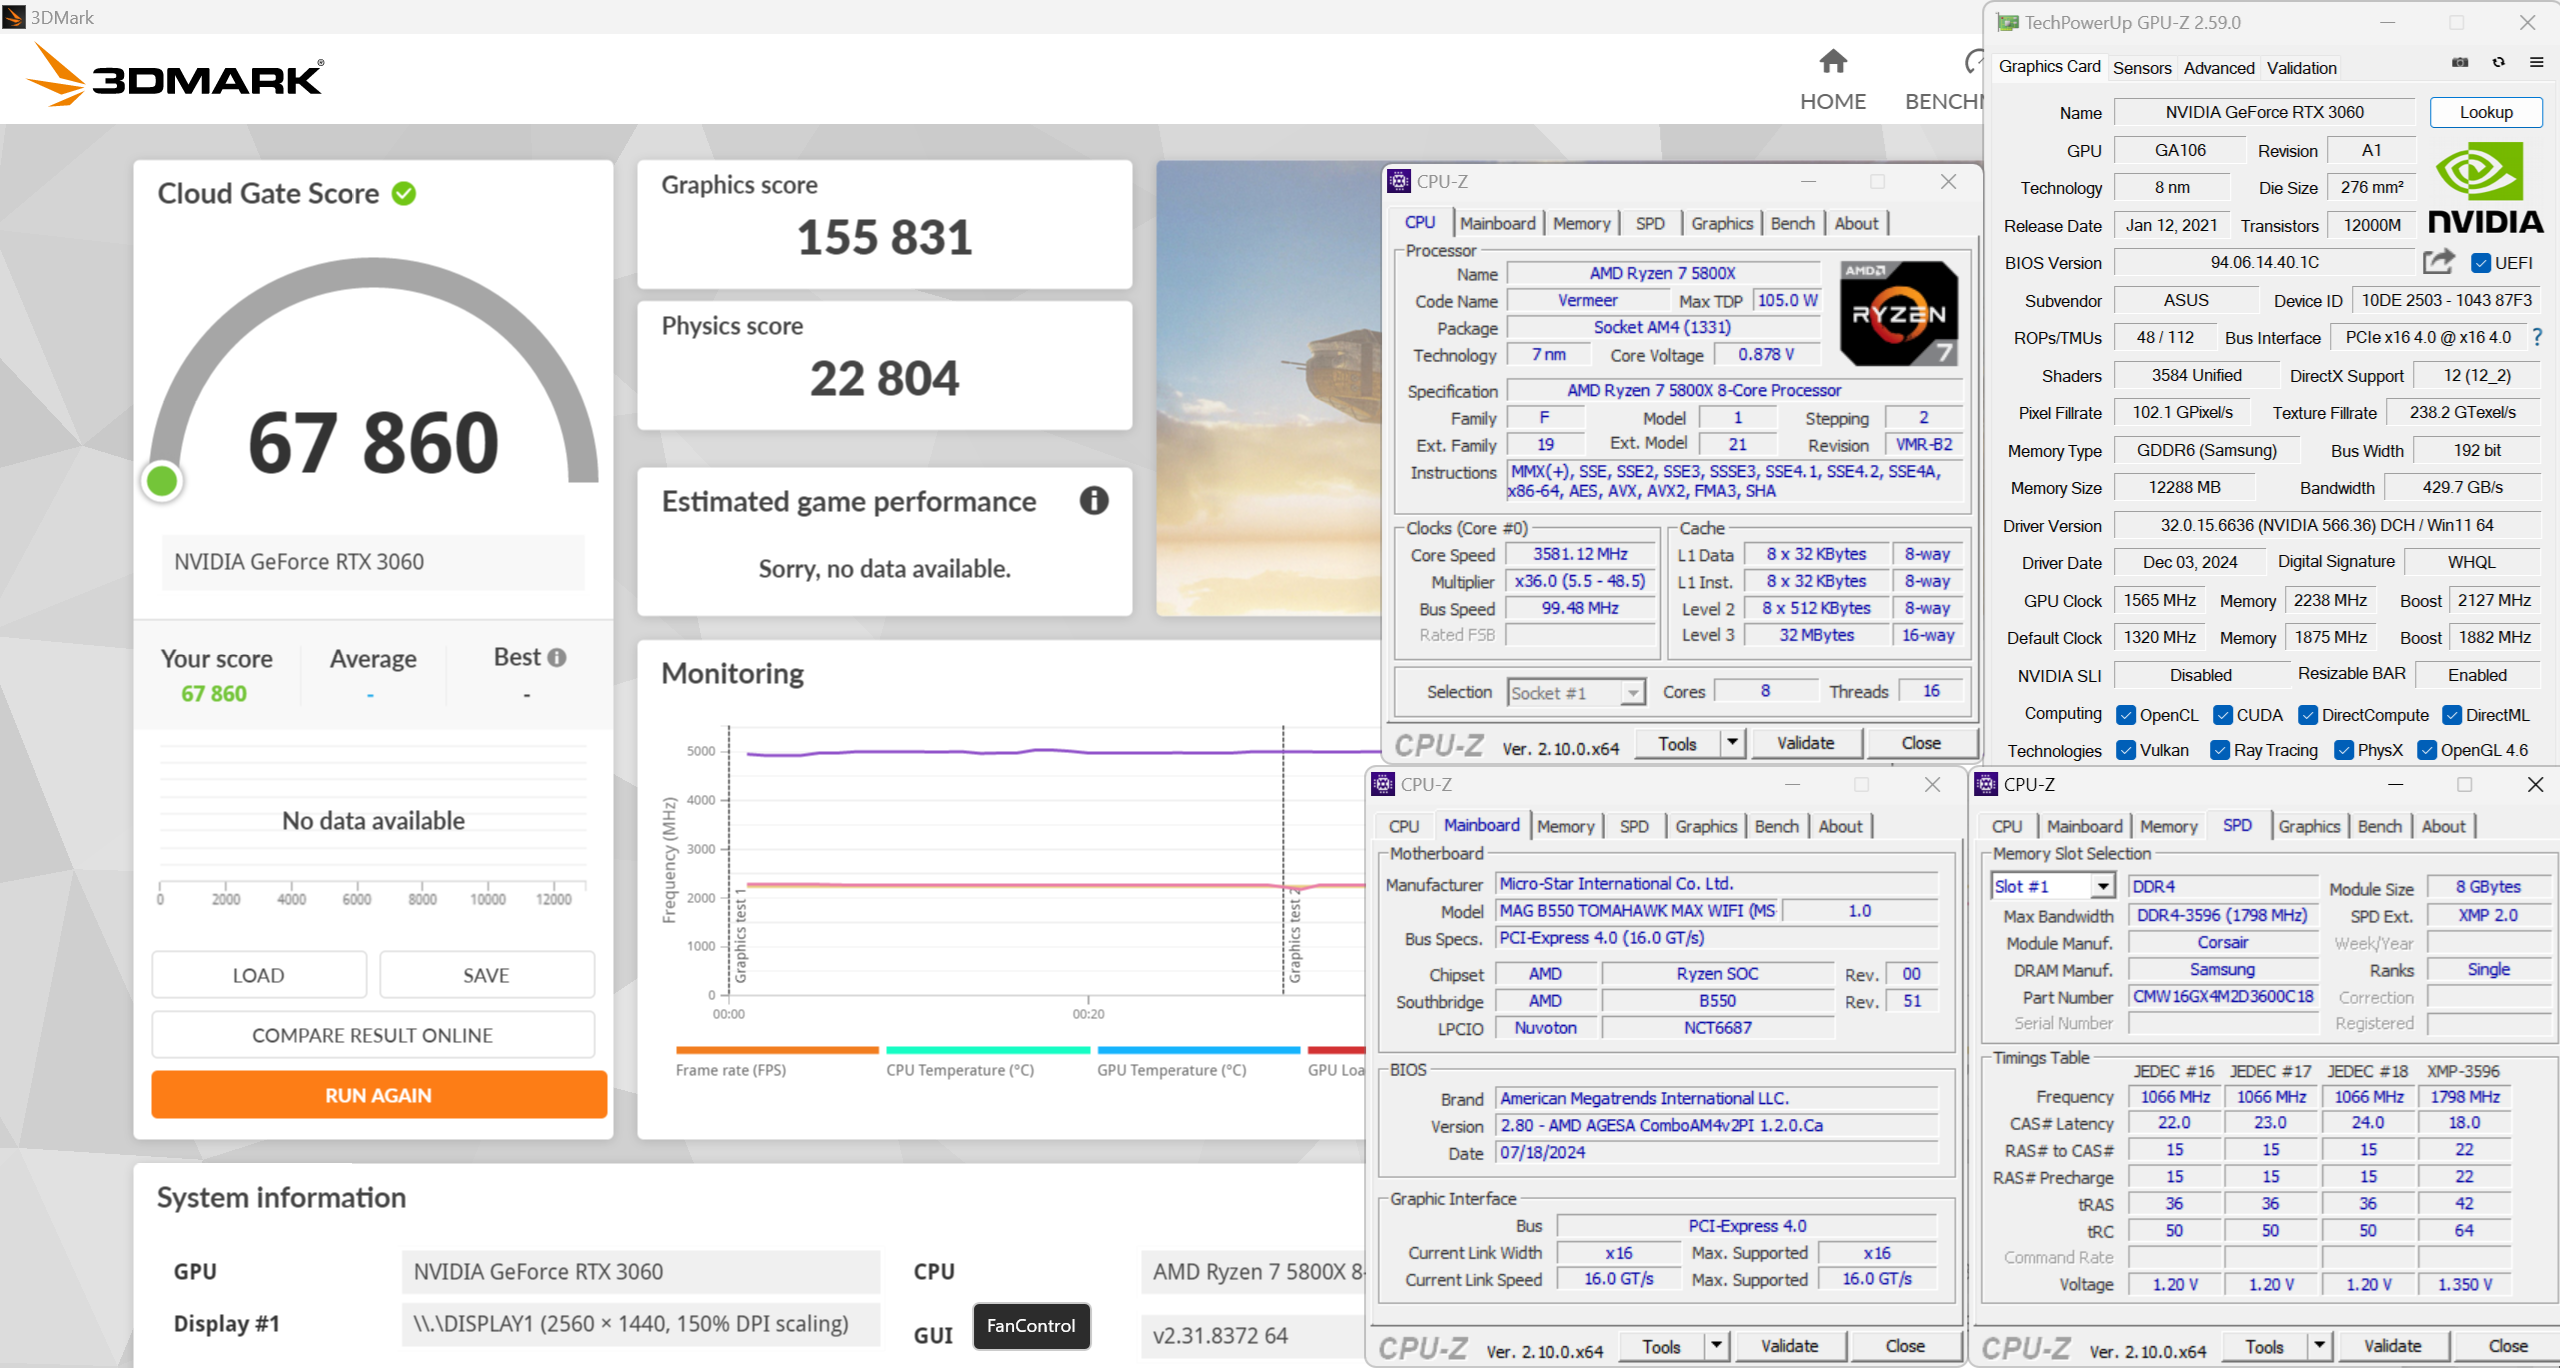Open the About tab in top CPU-Z window

coord(1856,223)
